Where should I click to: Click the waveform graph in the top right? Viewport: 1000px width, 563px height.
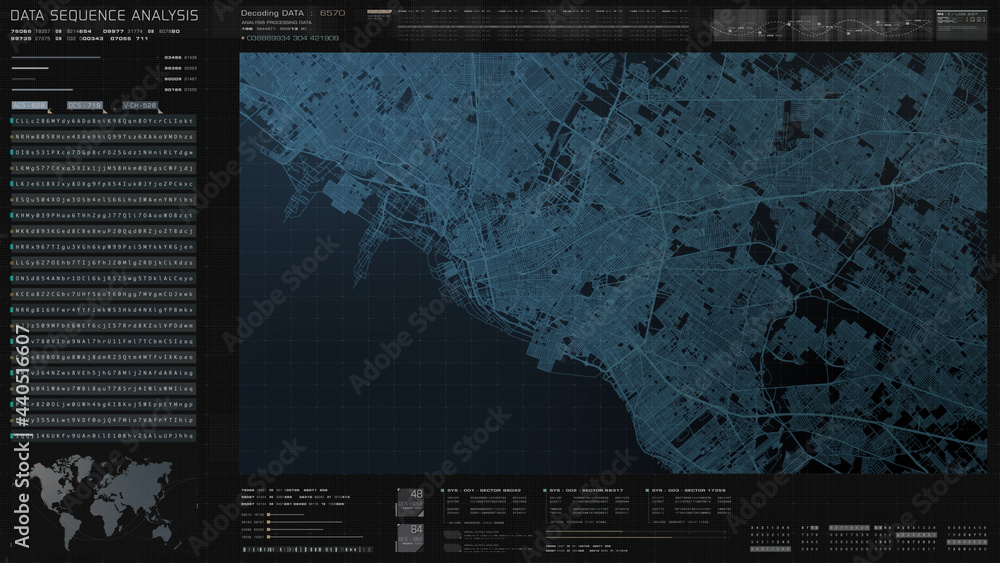coord(822,26)
